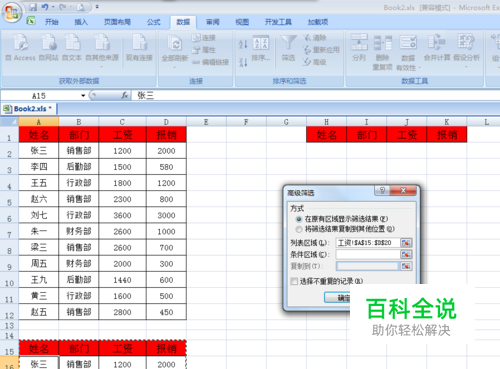500x369 pixels.
Task: Click the 确定 OK button in dialog
Action: point(337,297)
